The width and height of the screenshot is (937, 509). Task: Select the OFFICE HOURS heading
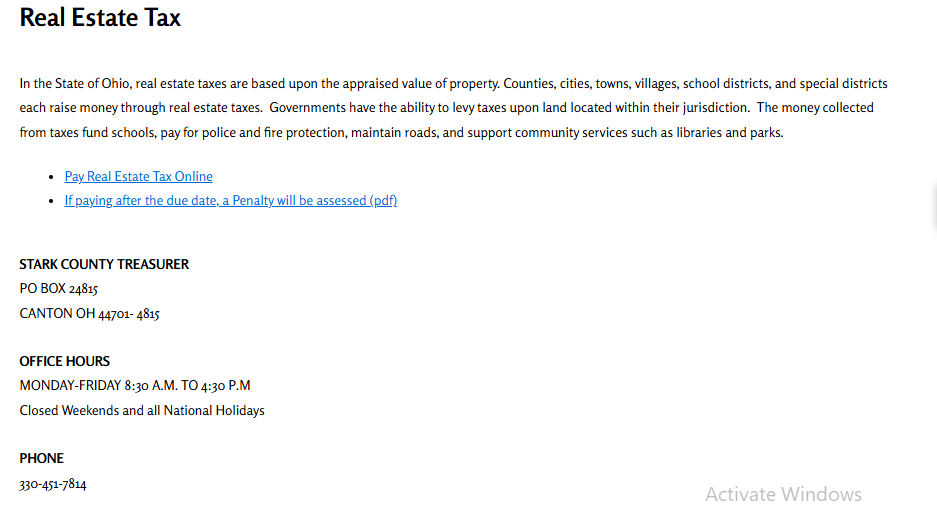pyautogui.click(x=65, y=361)
